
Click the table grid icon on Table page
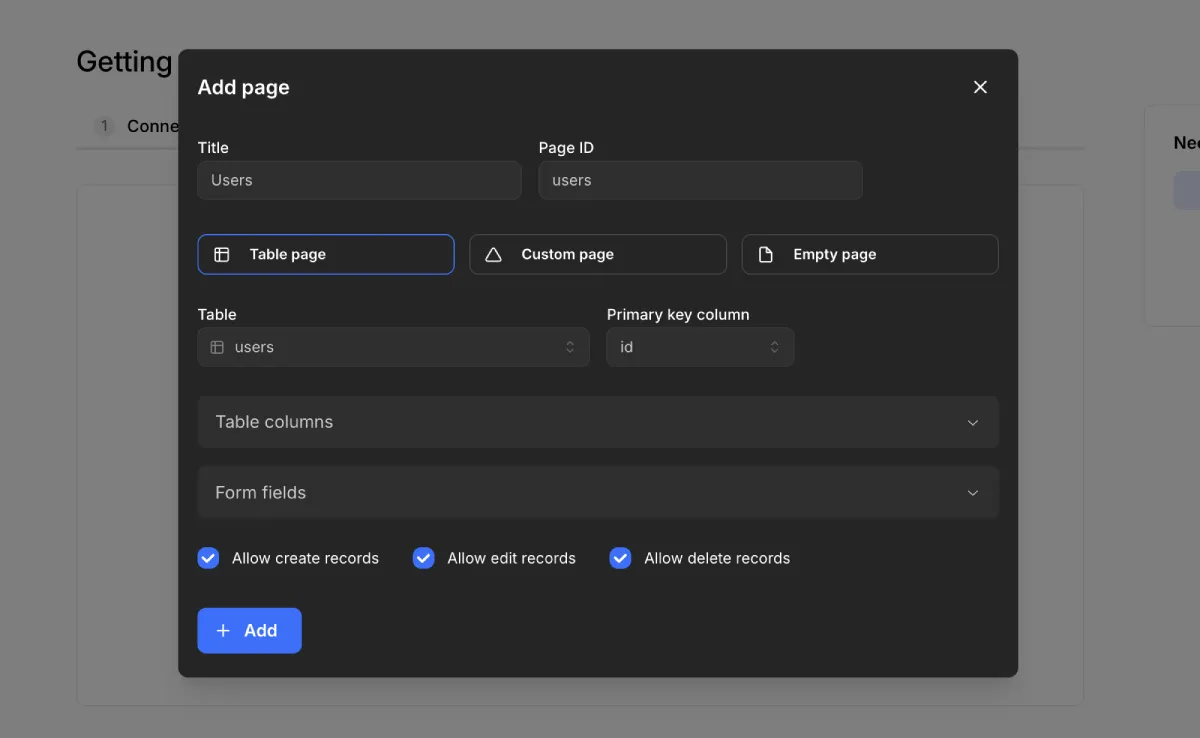click(222, 255)
